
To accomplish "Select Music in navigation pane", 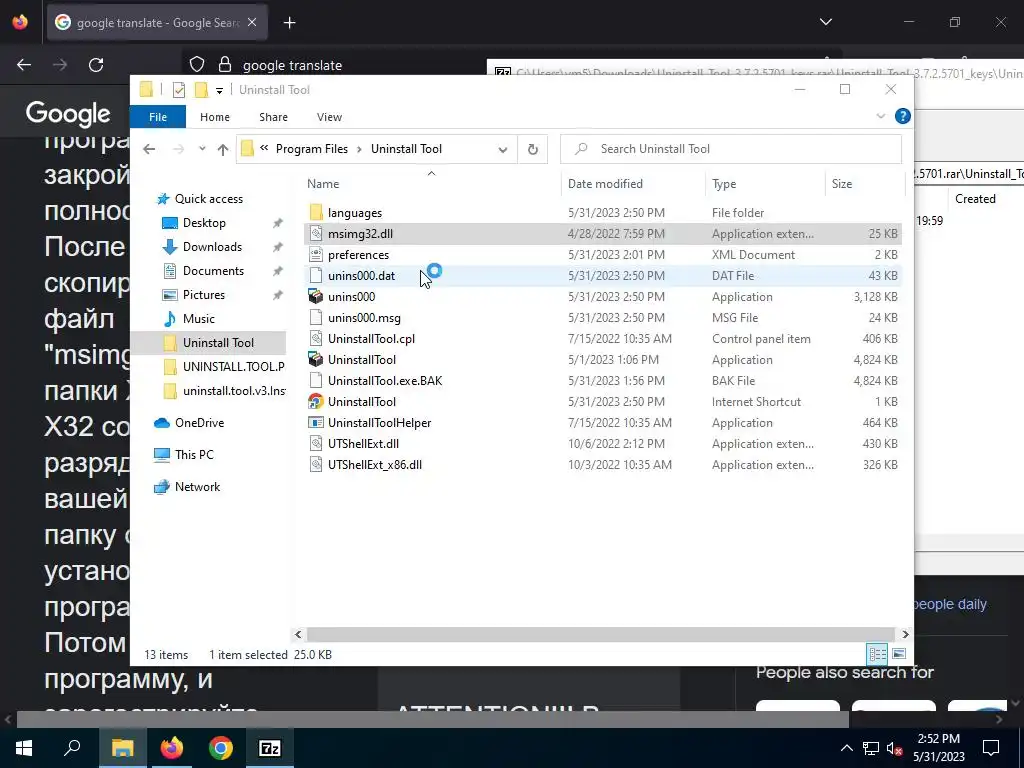I will [x=199, y=319].
